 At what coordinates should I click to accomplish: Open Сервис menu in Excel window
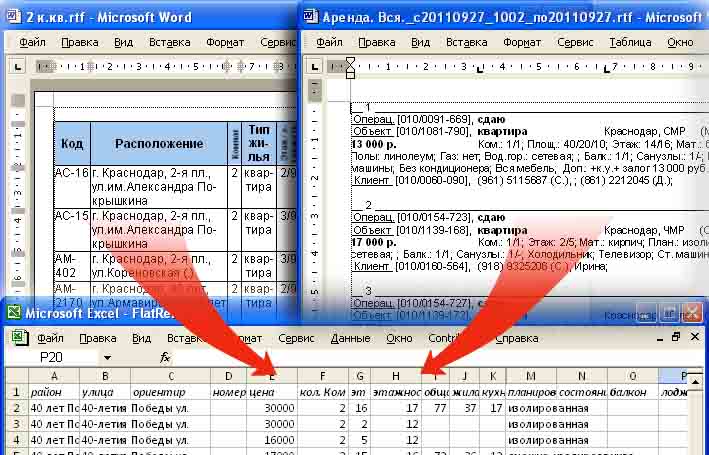(x=296, y=338)
